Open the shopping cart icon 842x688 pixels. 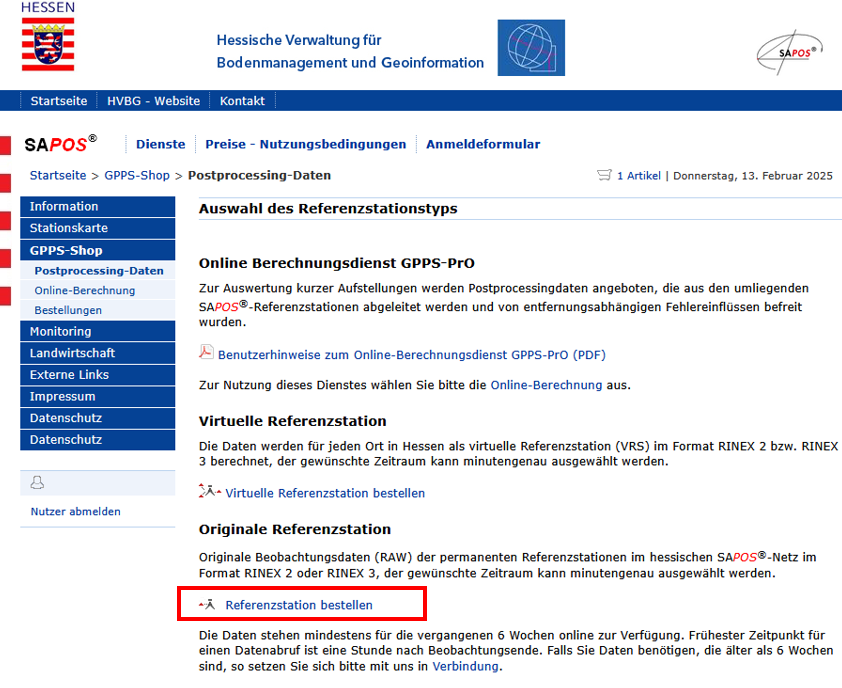coord(604,175)
